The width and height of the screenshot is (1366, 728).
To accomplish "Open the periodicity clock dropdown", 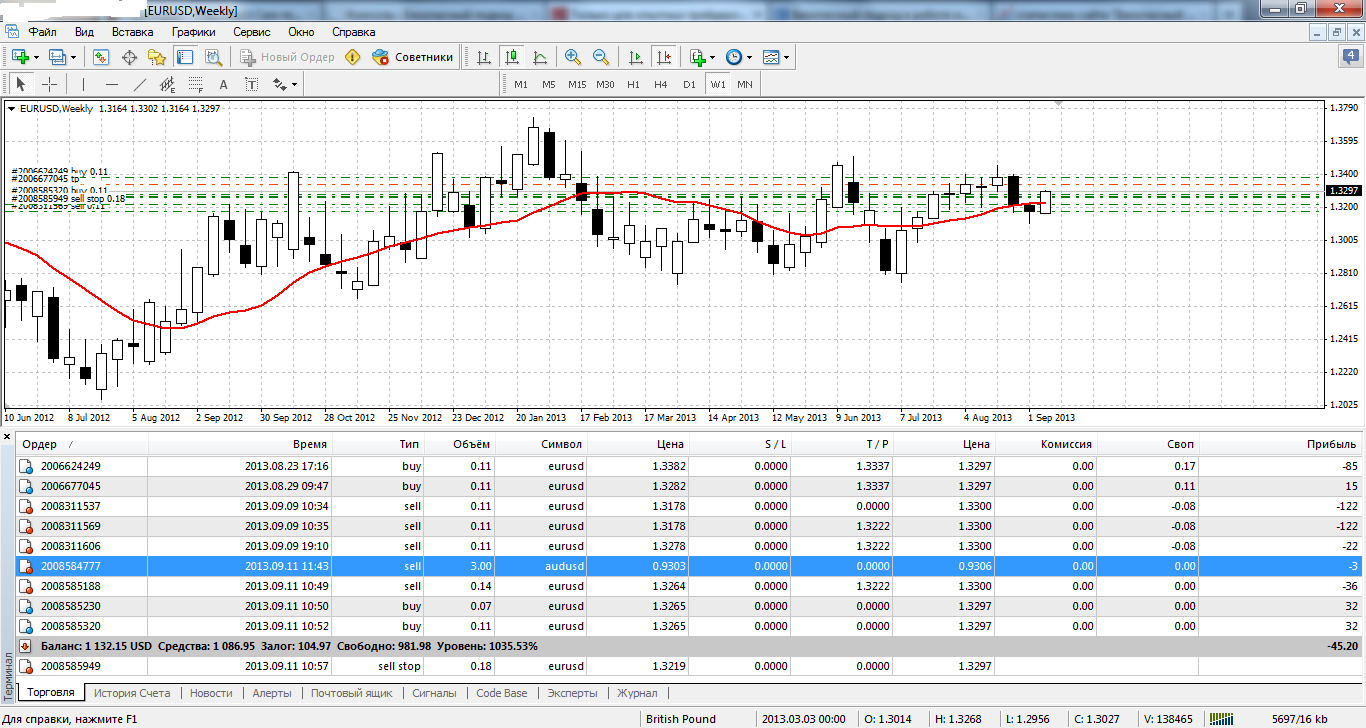I will pyautogui.click(x=738, y=57).
